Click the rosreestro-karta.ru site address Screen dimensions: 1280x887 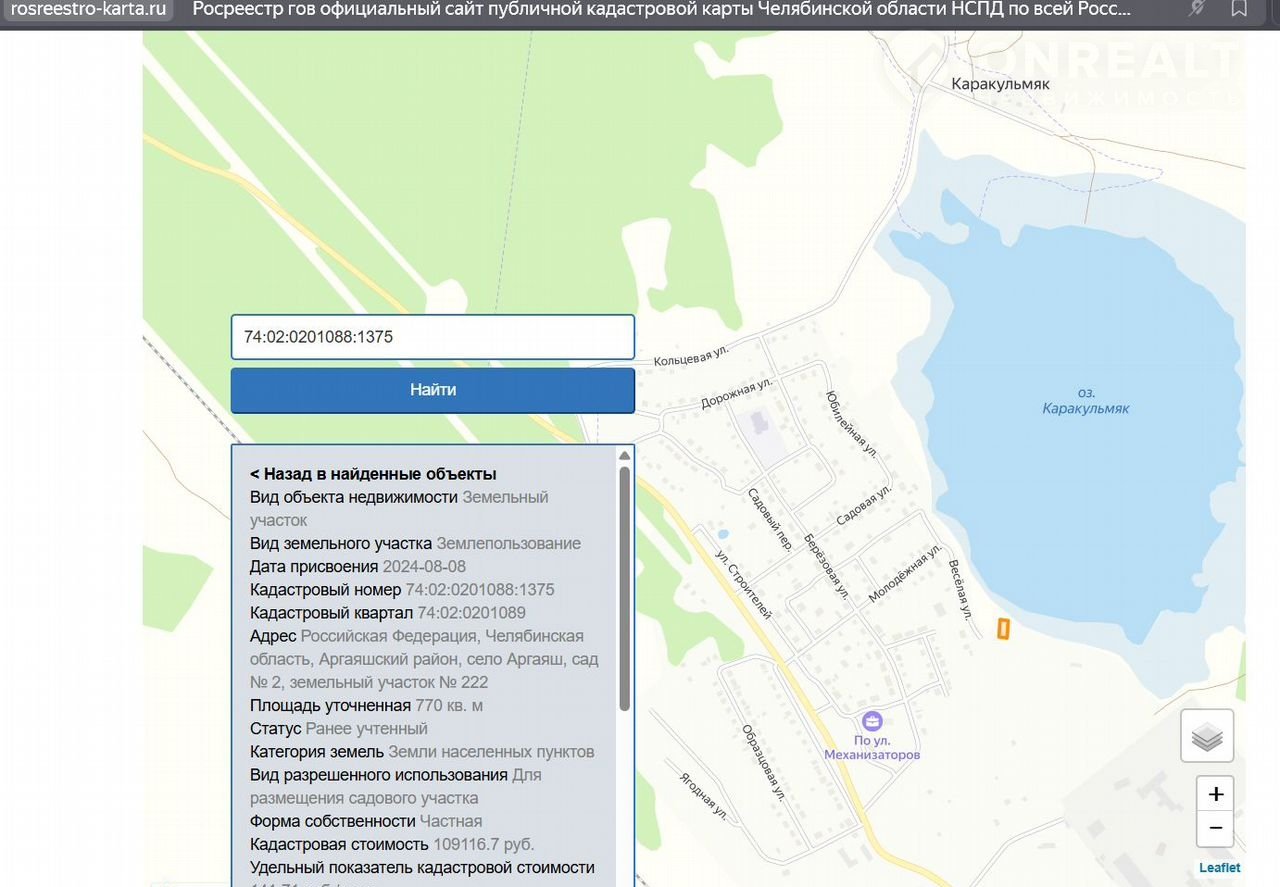click(88, 9)
